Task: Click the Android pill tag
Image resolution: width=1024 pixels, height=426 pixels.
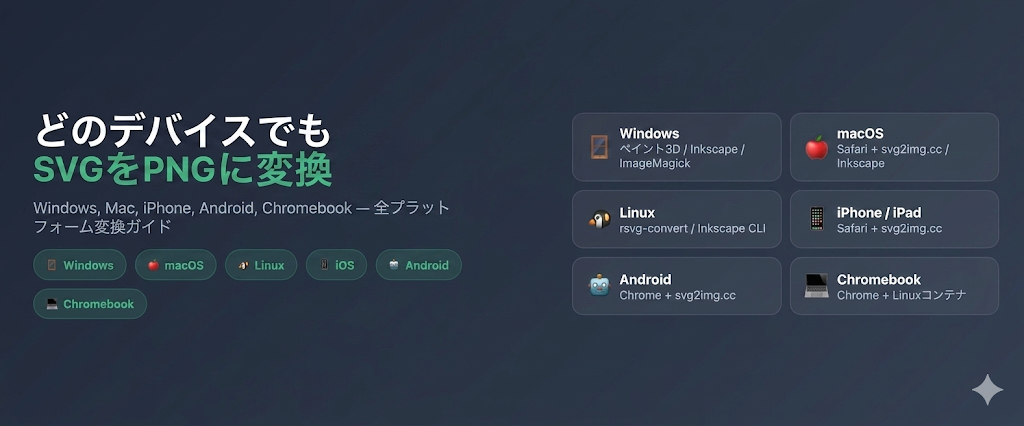Action: [419, 265]
